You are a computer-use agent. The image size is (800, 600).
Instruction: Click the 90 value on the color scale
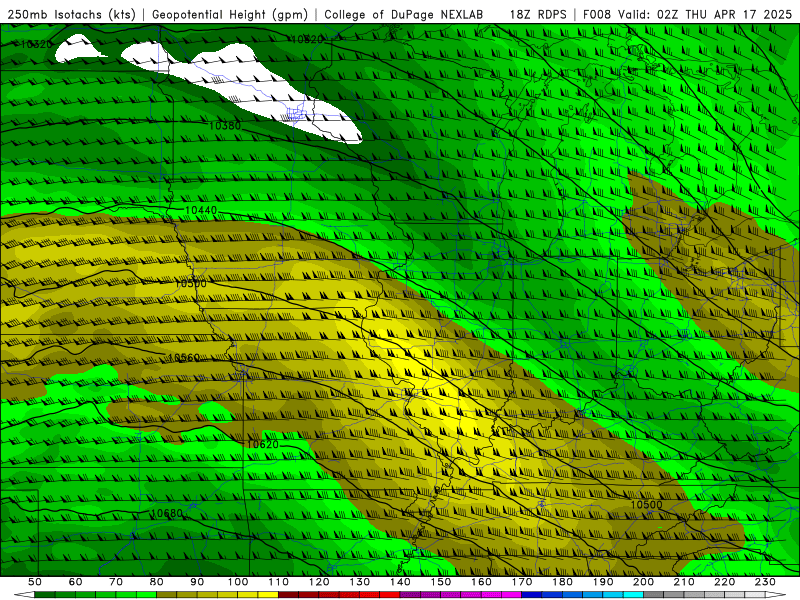pyautogui.click(x=197, y=582)
